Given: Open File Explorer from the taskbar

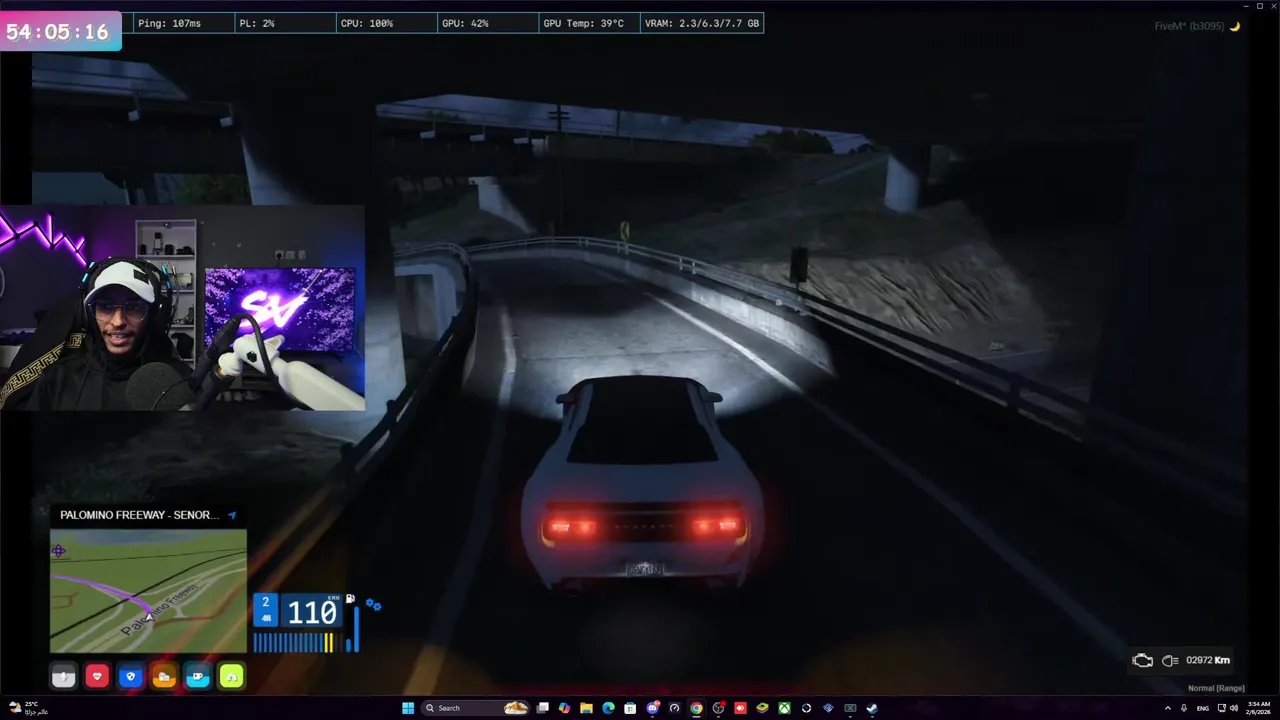Looking at the screenshot, I should [x=586, y=708].
